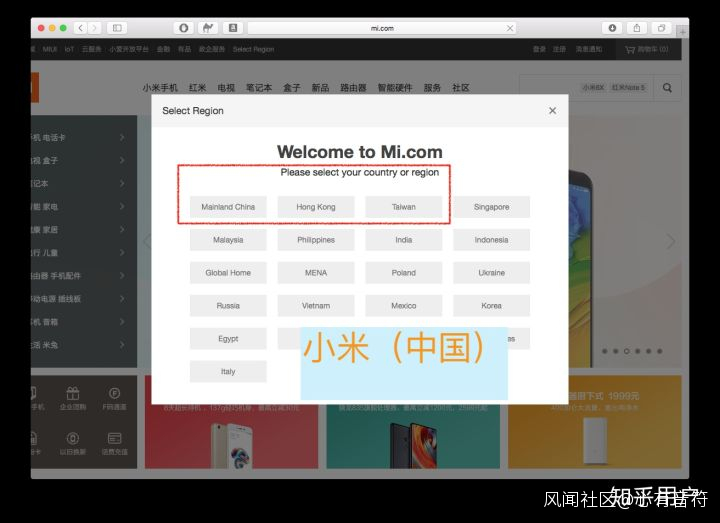The height and width of the screenshot is (523, 720).
Task: Choose Indonesia region
Action: (491, 240)
